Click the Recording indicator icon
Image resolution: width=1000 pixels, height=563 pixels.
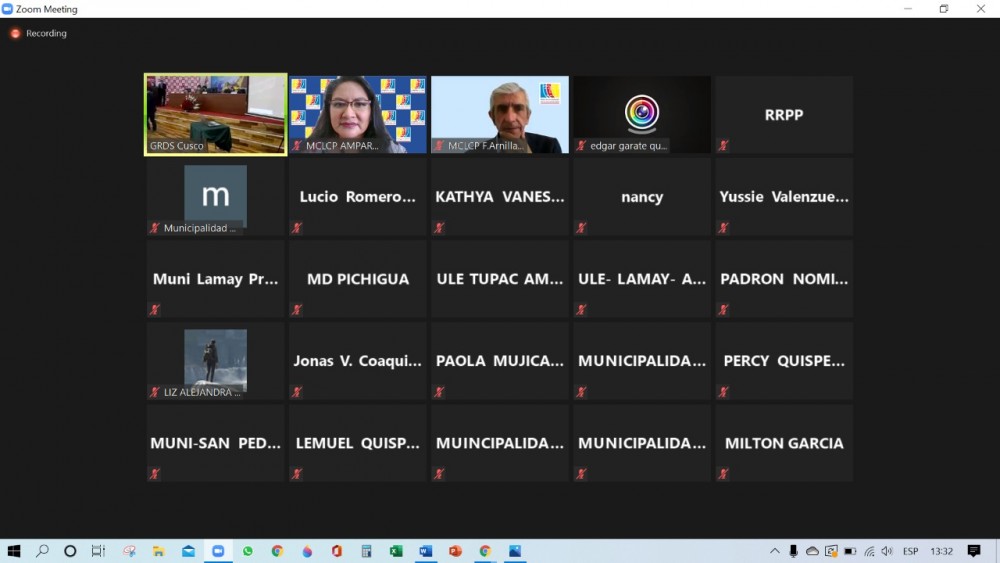pyautogui.click(x=15, y=33)
